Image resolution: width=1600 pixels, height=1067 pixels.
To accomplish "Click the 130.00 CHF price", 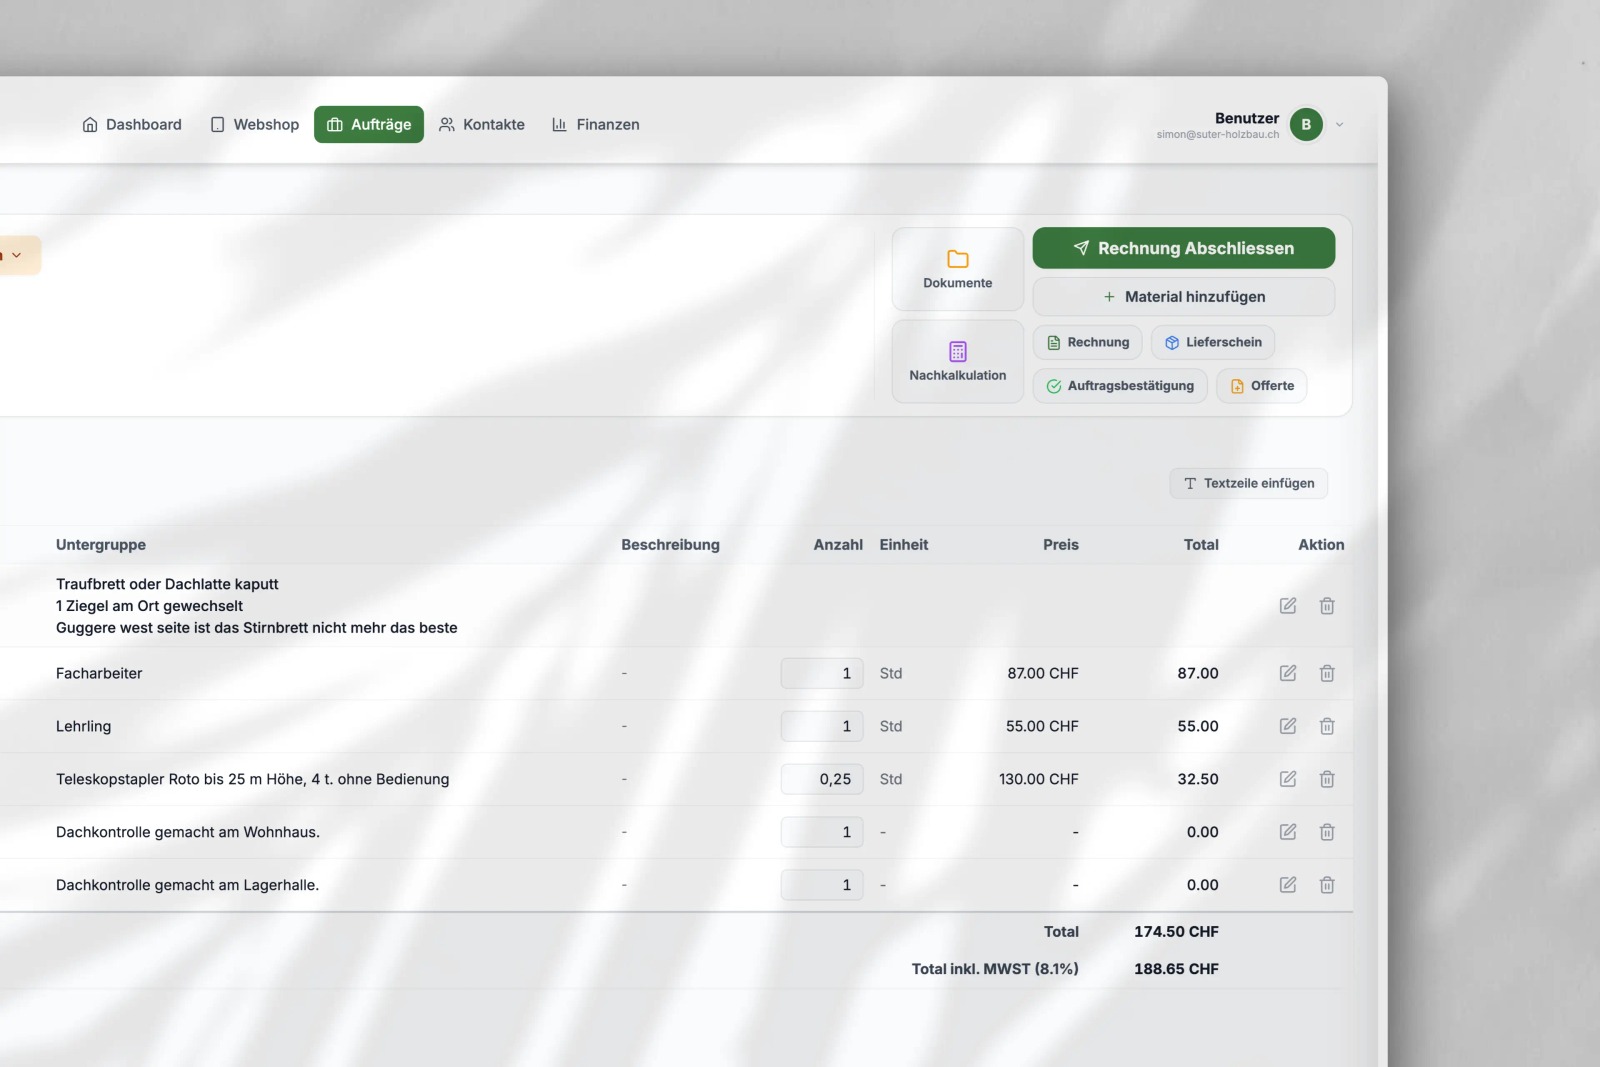I will pos(1039,780).
